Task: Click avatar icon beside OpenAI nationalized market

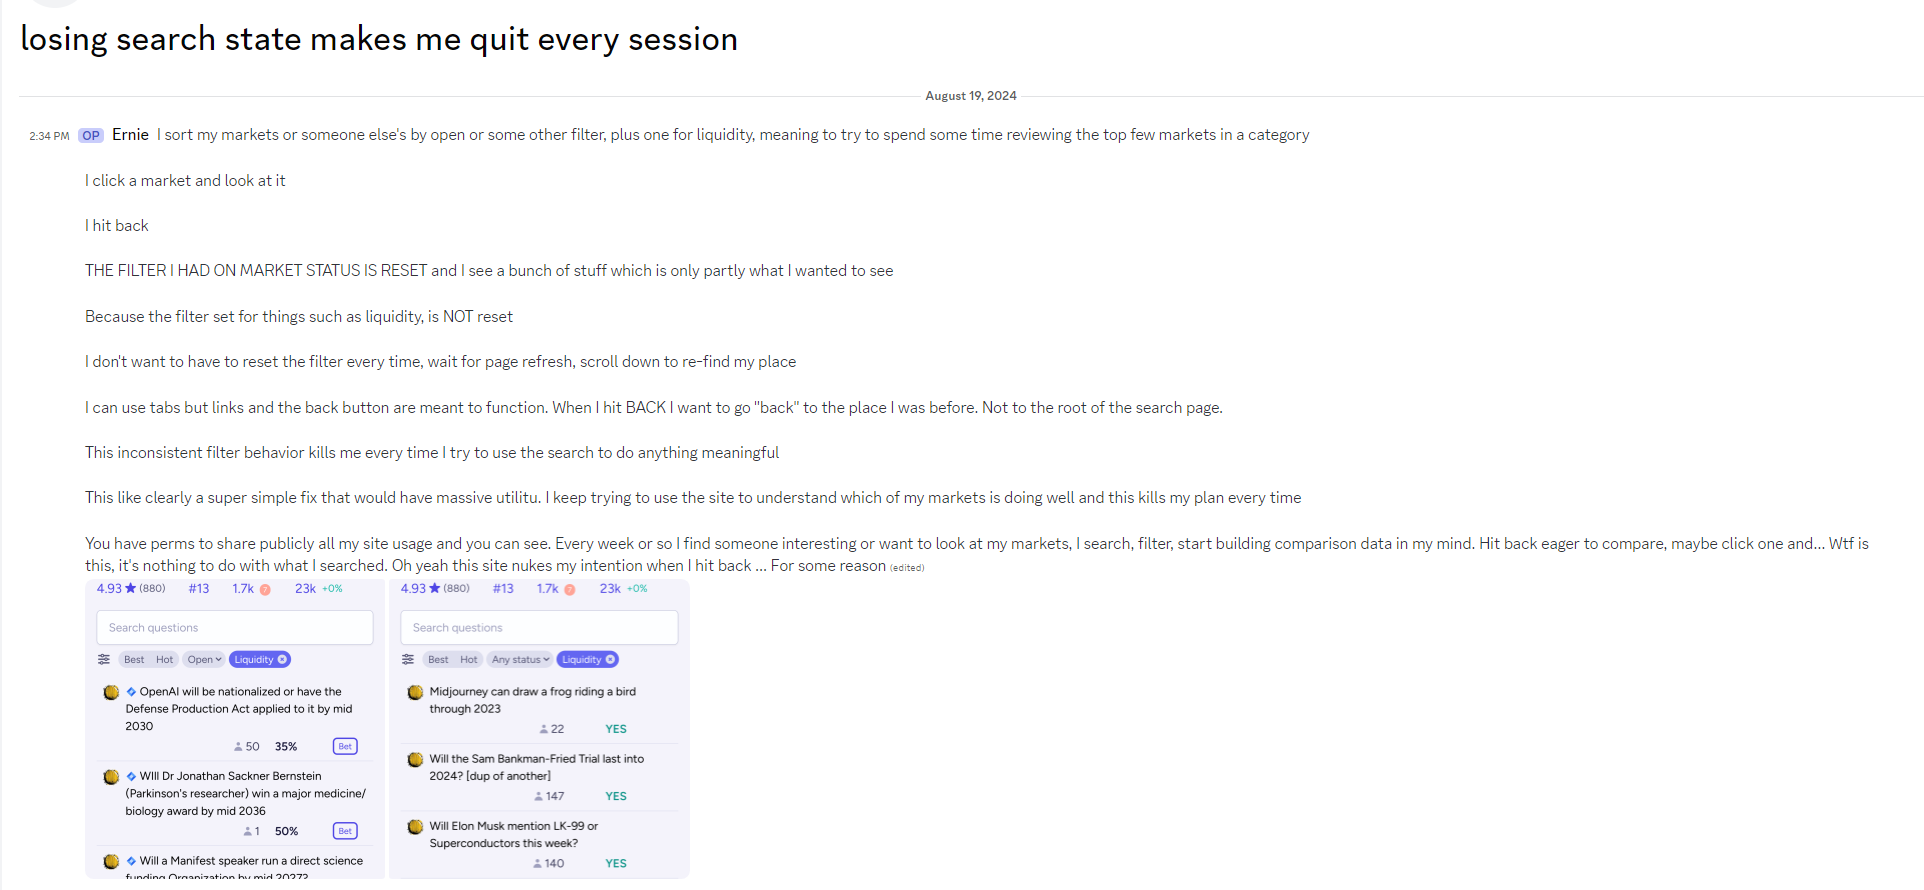Action: 111,692
